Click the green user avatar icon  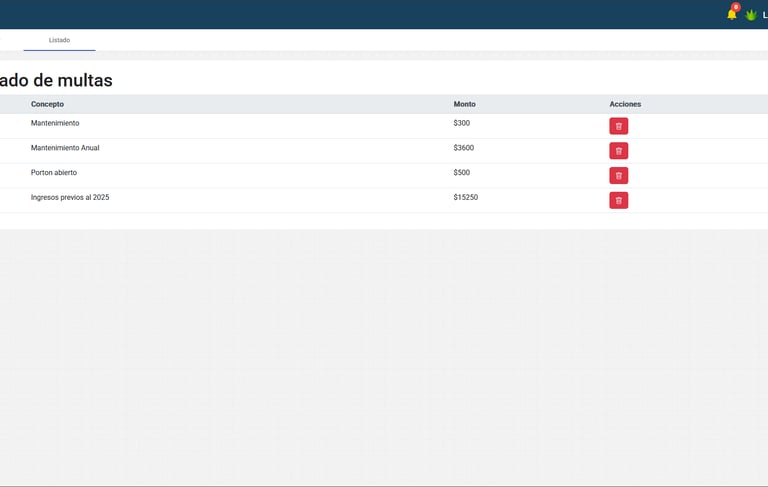pos(751,15)
